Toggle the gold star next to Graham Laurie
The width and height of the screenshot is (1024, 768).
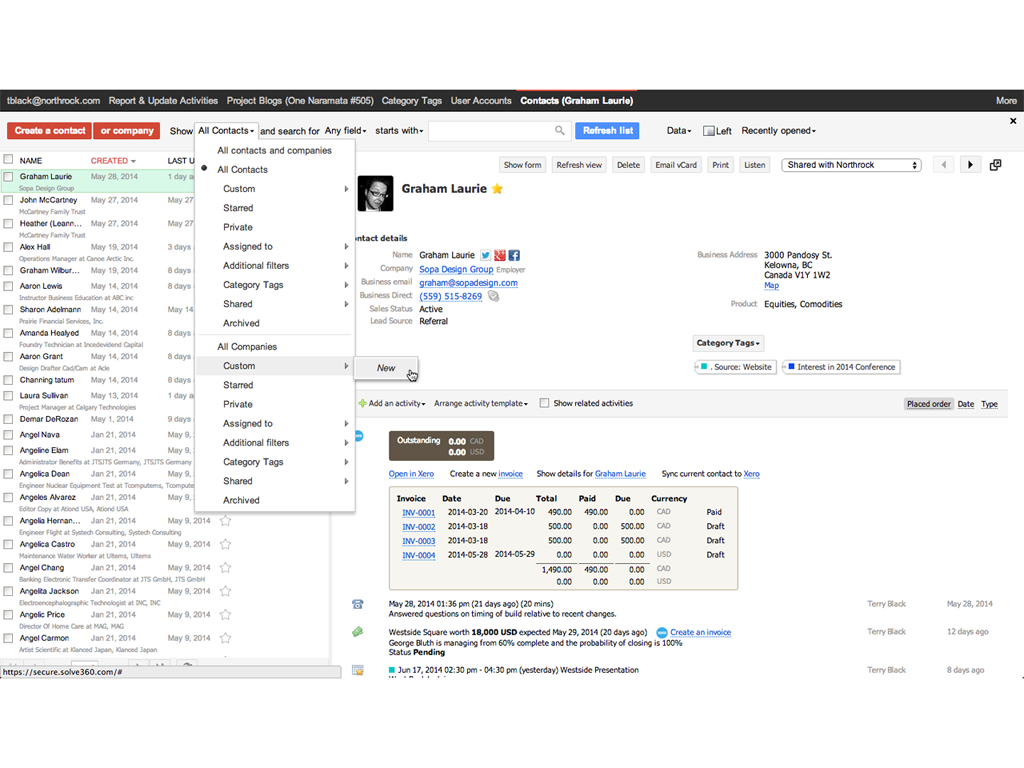tap(497, 189)
